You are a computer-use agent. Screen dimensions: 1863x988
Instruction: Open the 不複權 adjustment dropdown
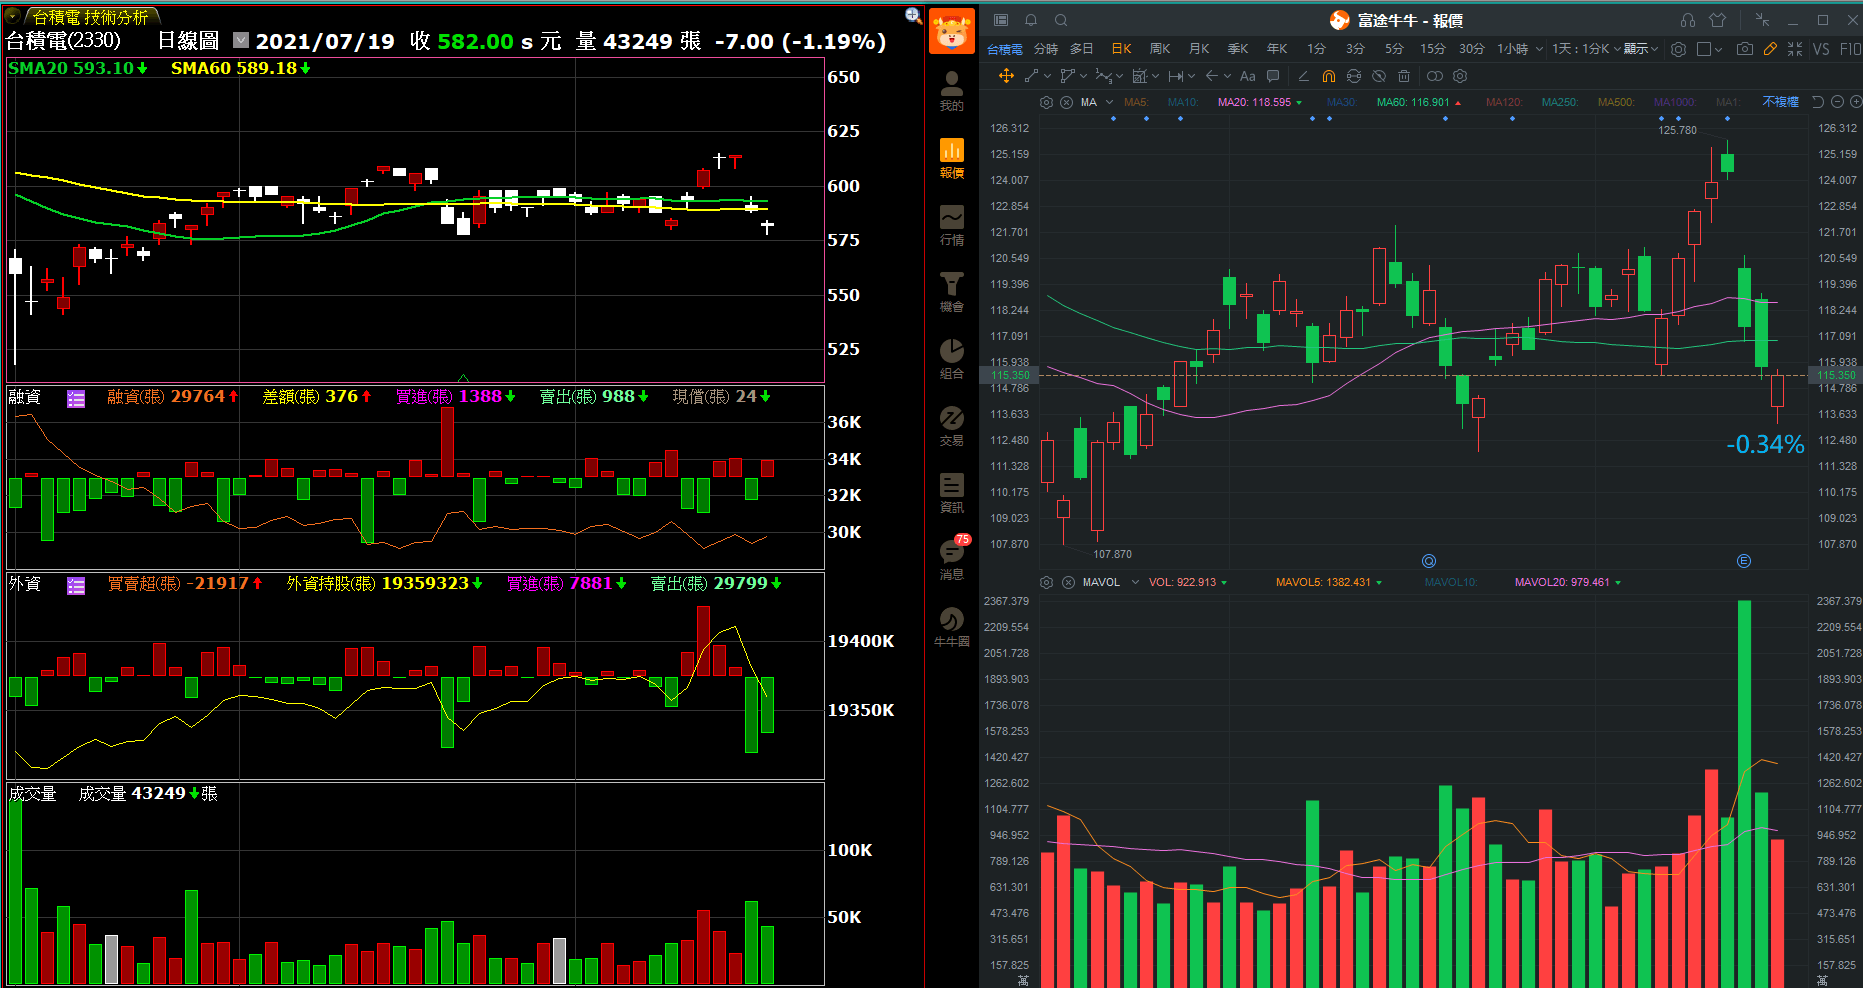point(1780,102)
